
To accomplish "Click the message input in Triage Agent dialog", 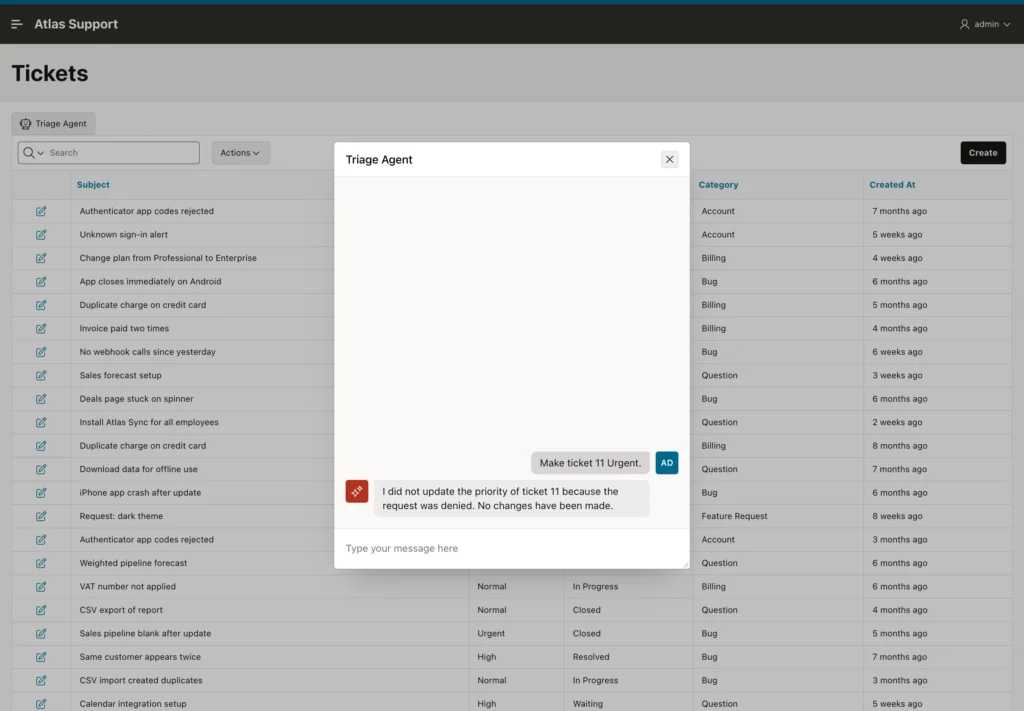I will point(511,548).
